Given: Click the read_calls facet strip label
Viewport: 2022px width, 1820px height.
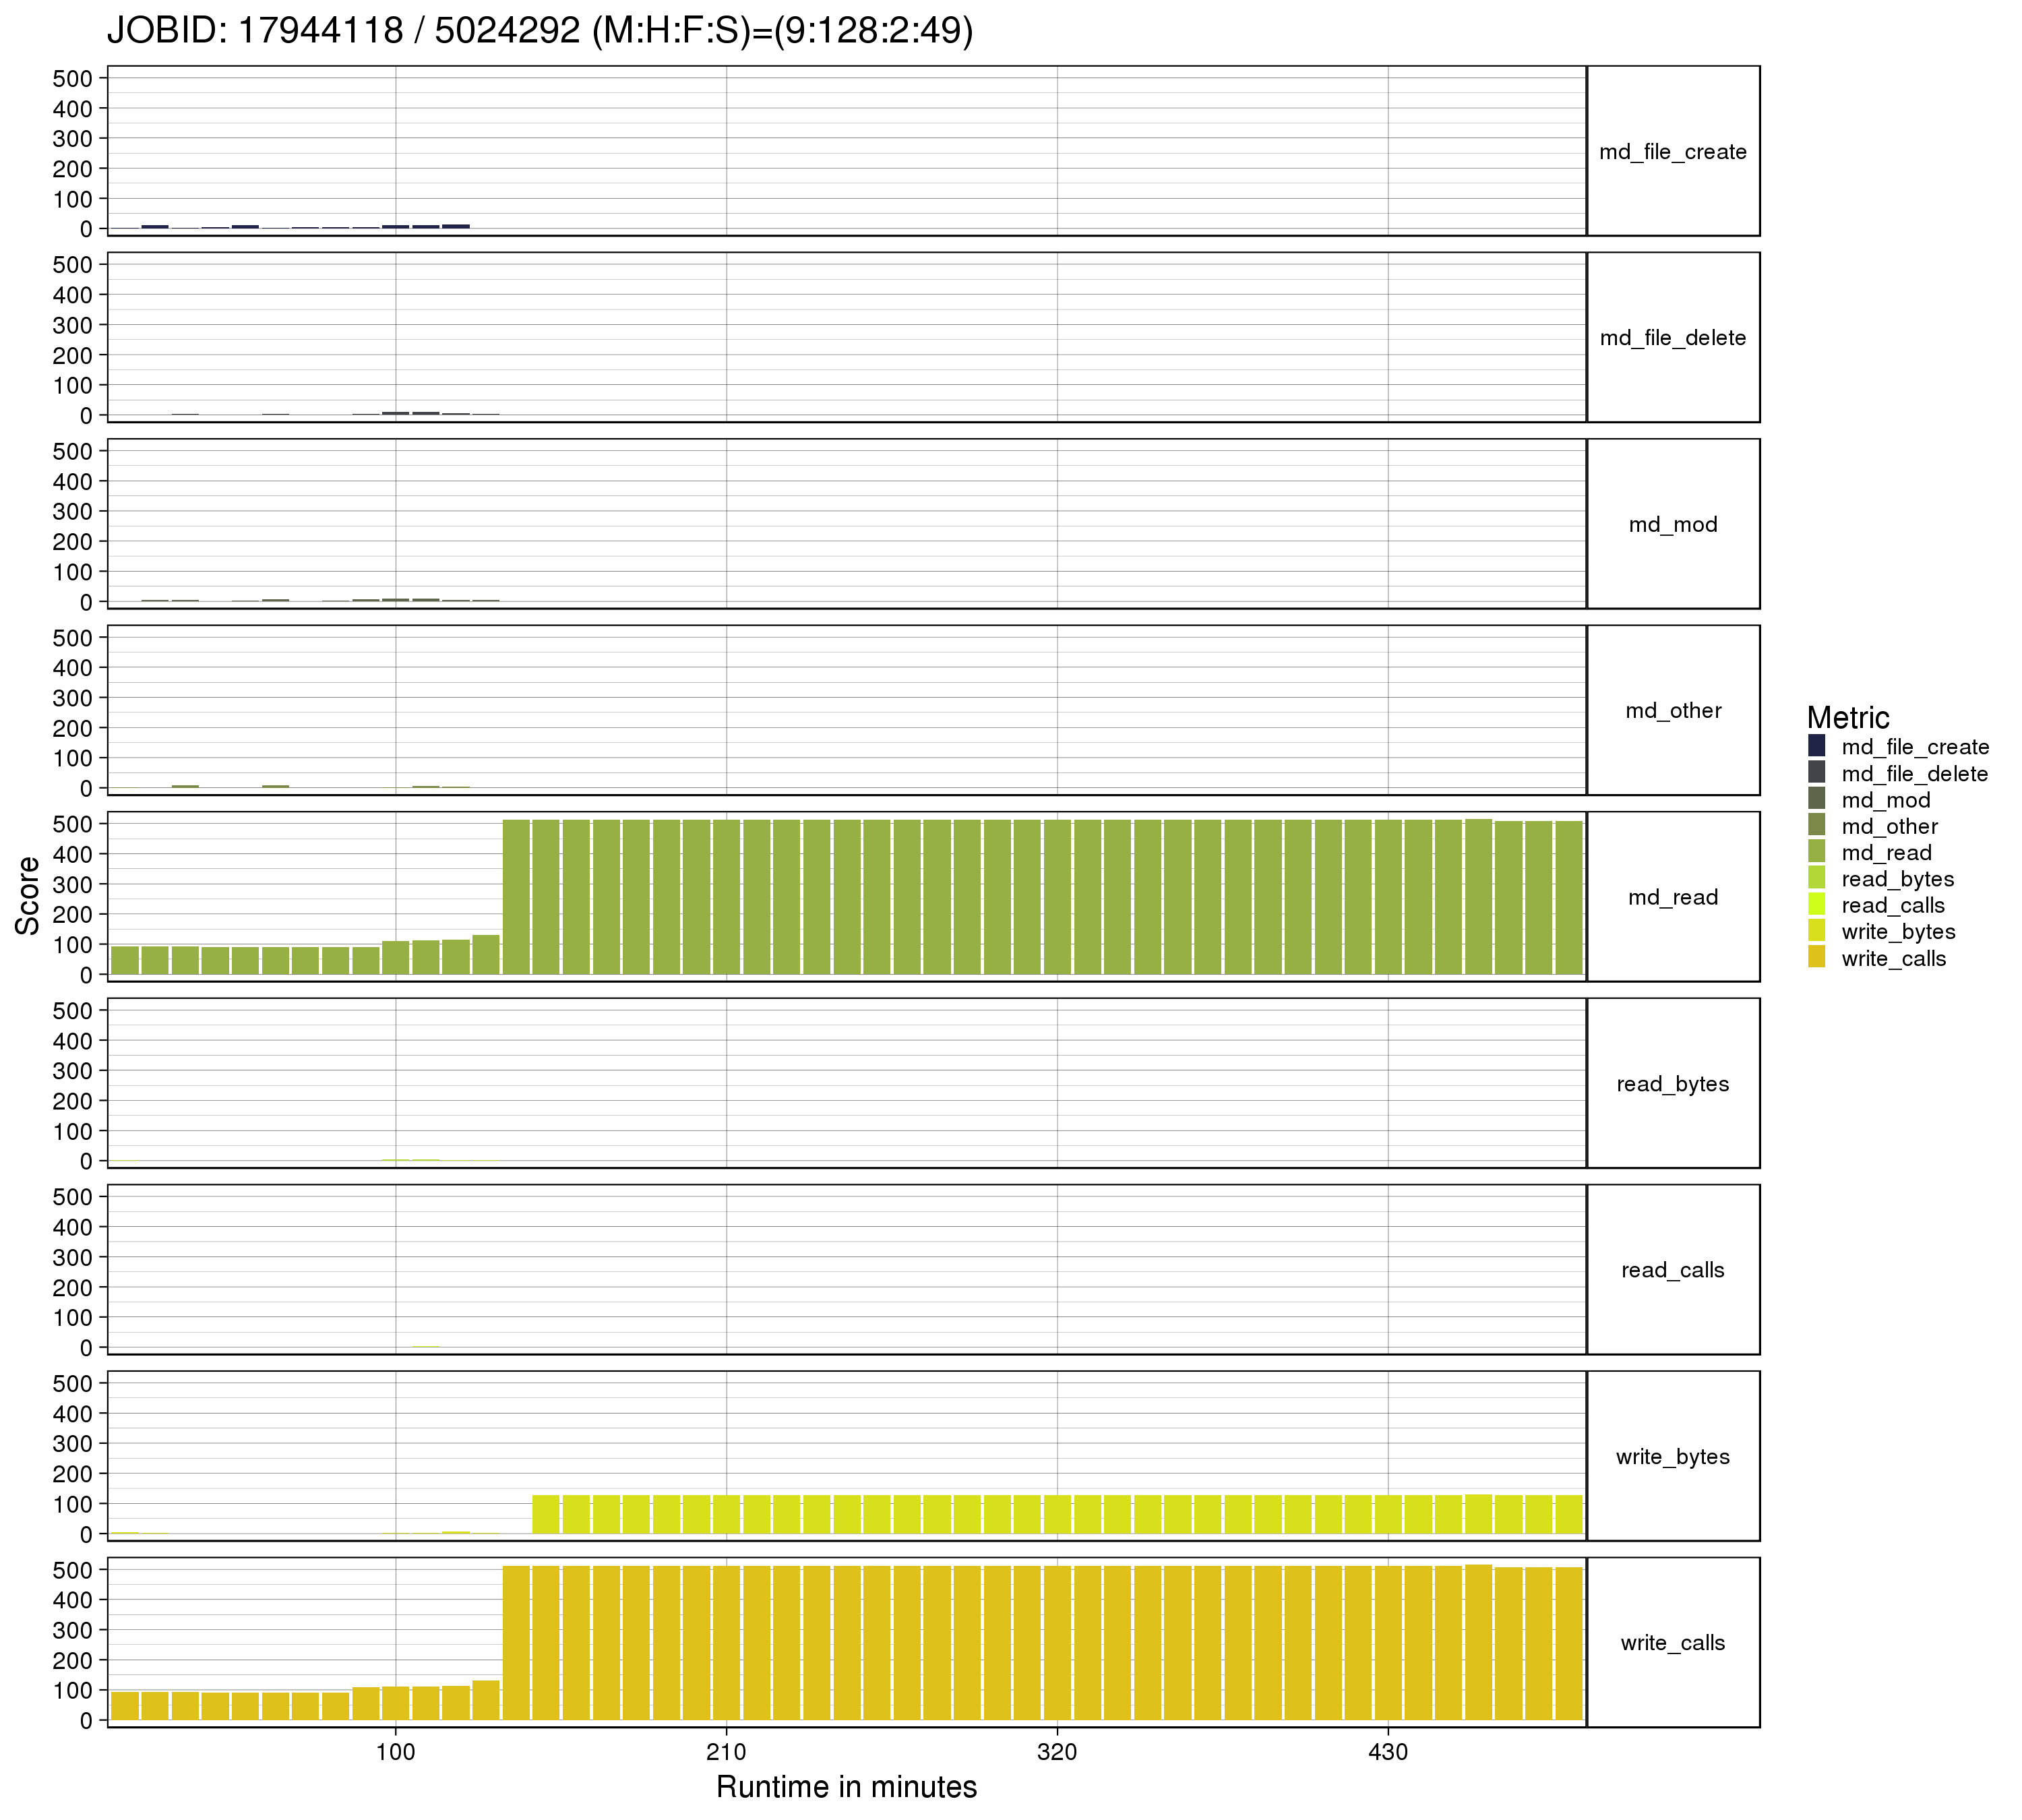Looking at the screenshot, I should [x=1673, y=1271].
